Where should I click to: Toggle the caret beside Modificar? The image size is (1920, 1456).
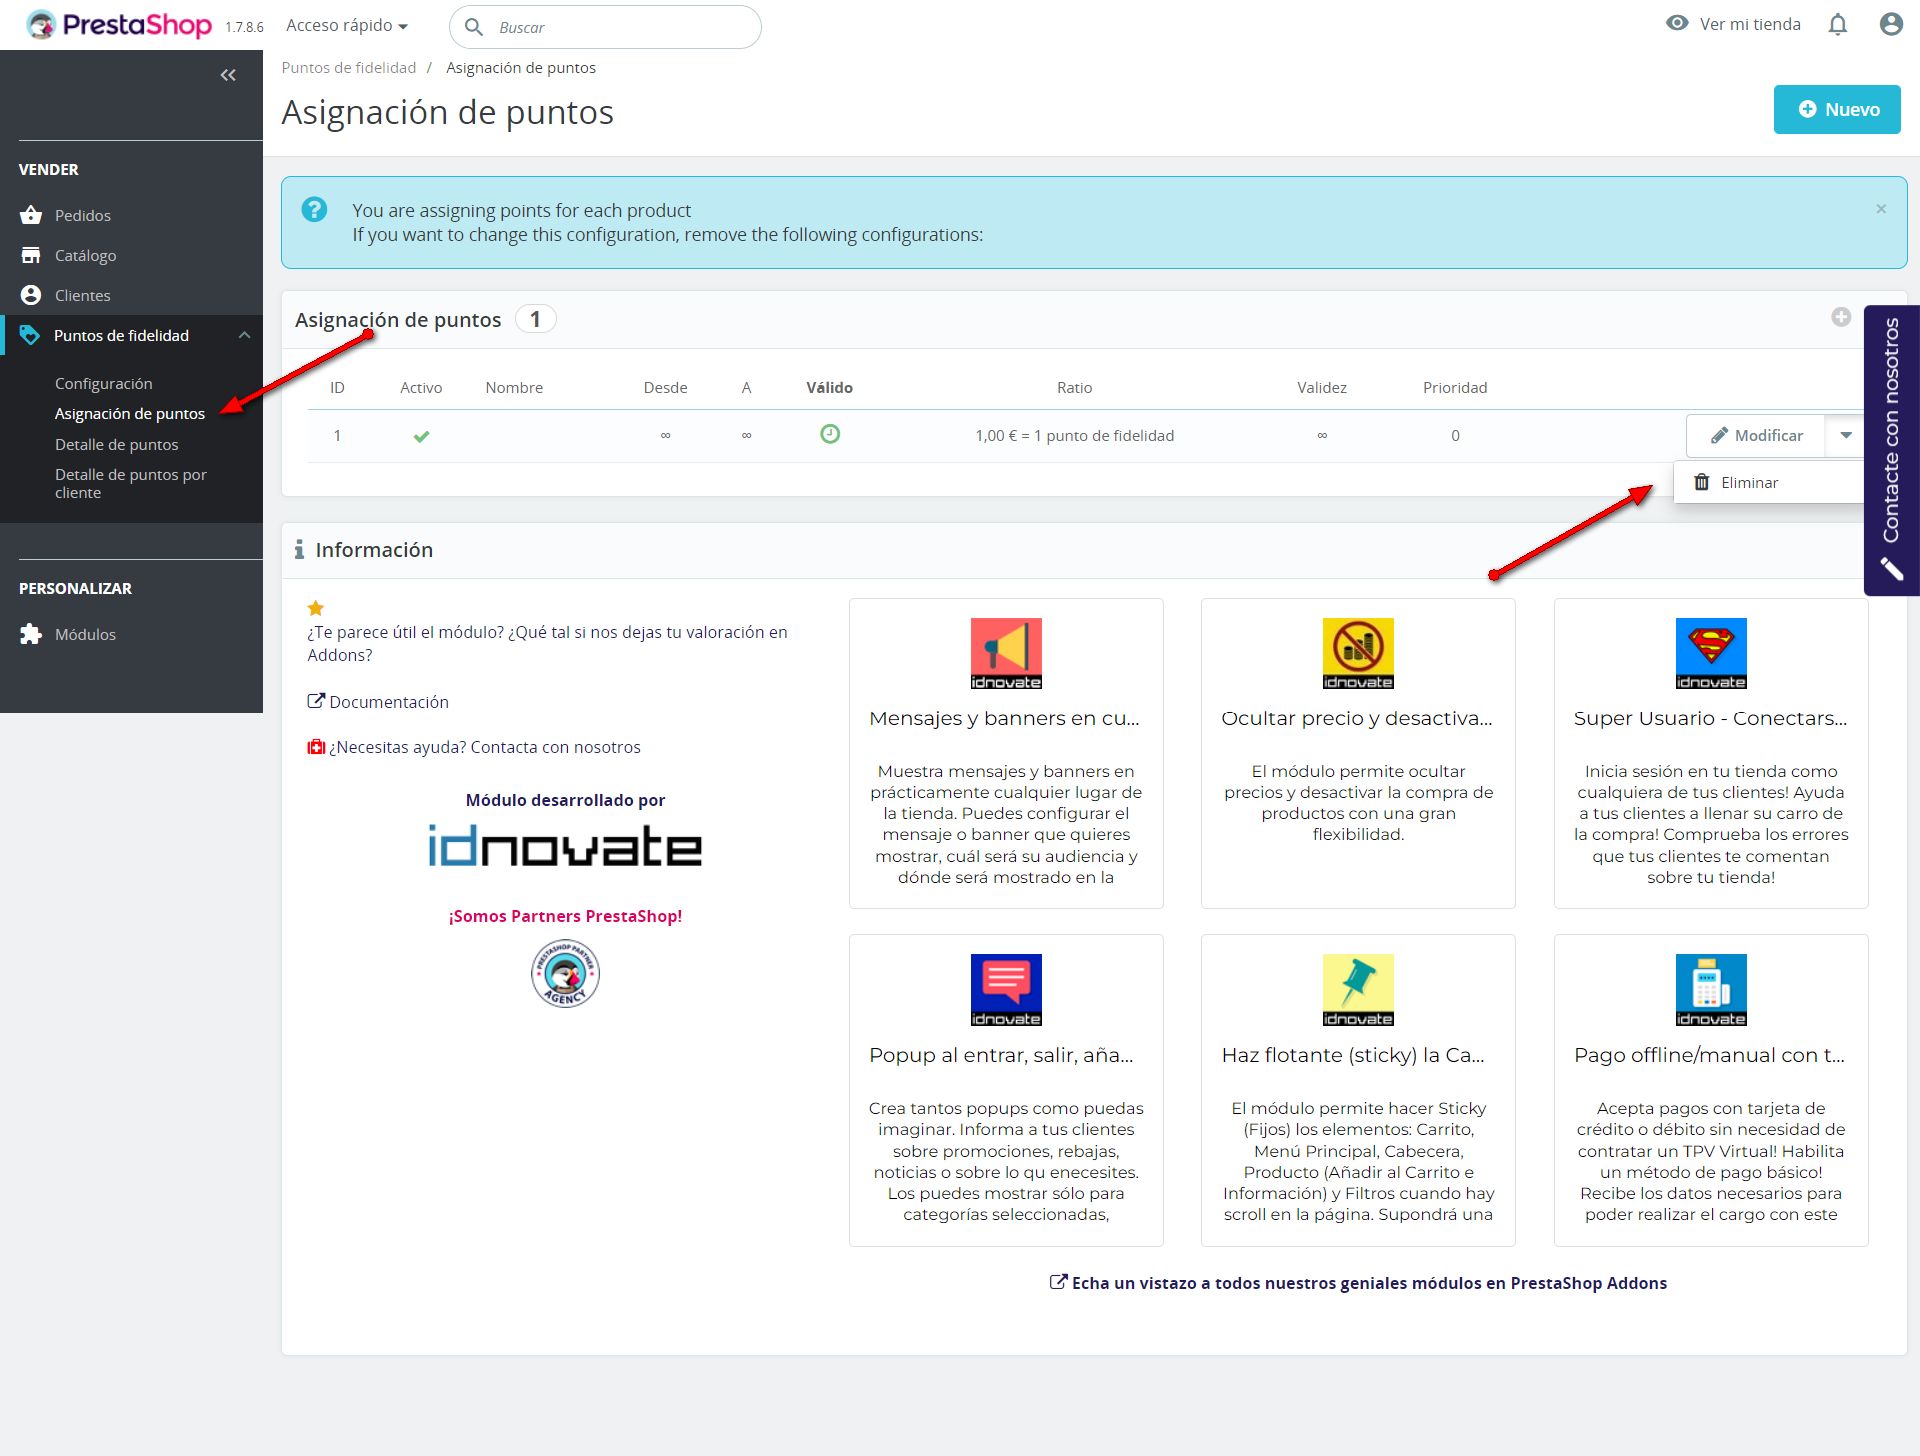(x=1845, y=435)
